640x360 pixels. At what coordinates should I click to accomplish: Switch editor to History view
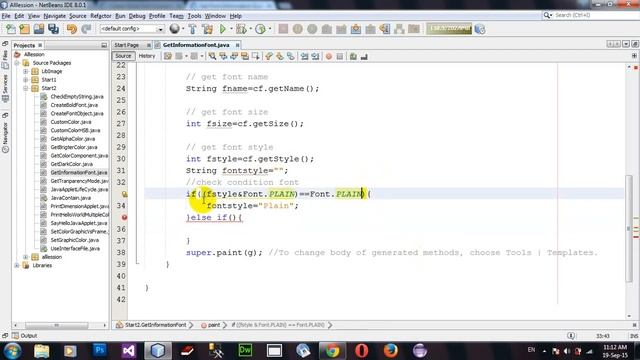[147, 56]
